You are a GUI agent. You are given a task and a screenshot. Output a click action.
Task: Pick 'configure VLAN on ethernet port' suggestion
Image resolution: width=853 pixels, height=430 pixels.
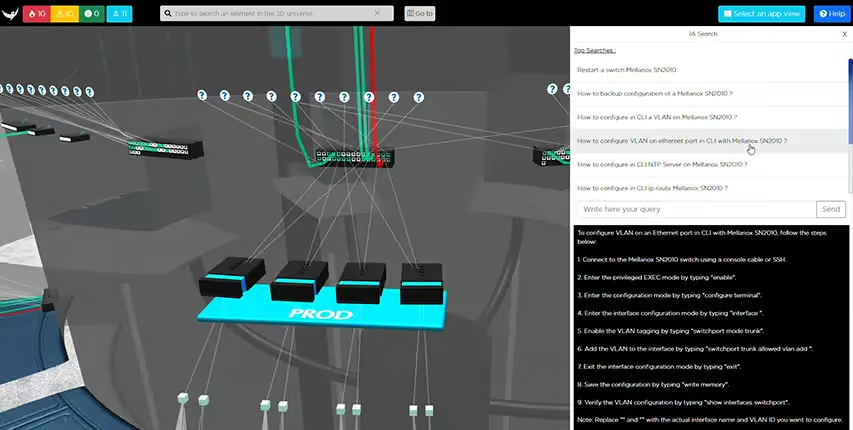point(682,141)
